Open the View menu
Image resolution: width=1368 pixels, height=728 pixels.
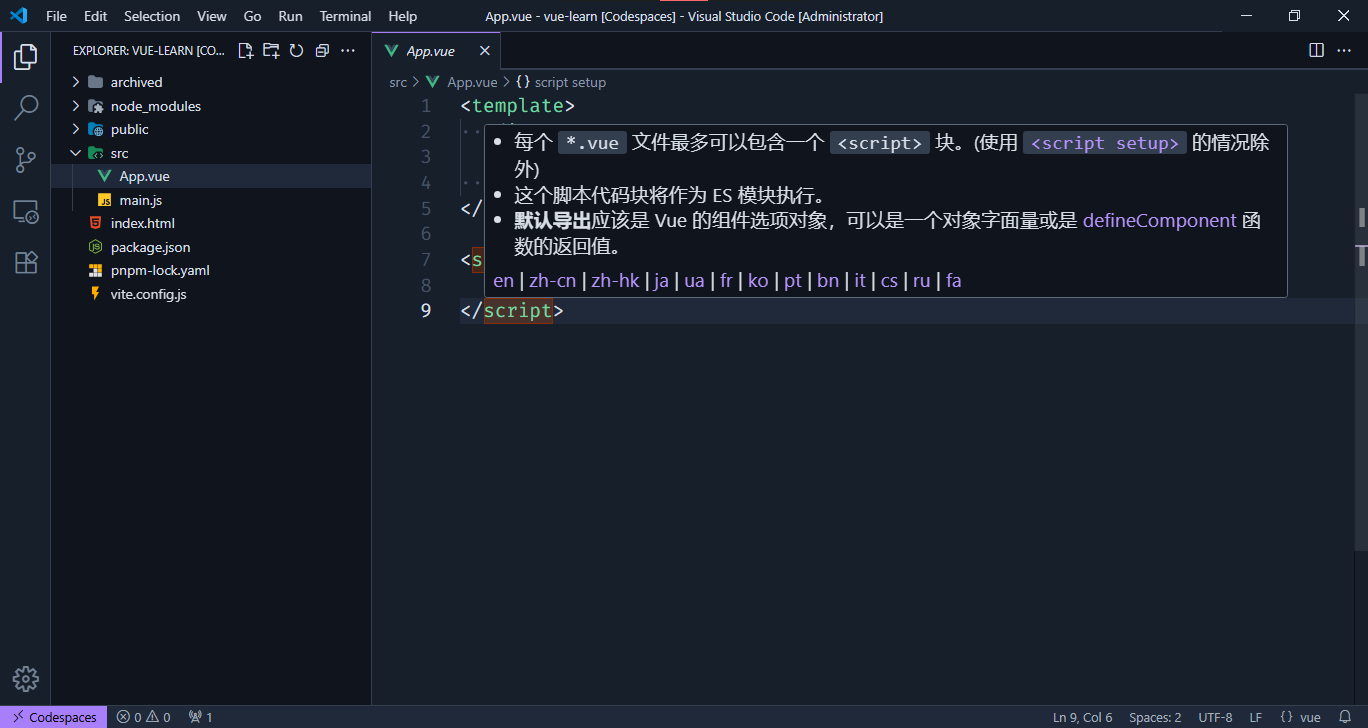click(x=212, y=16)
